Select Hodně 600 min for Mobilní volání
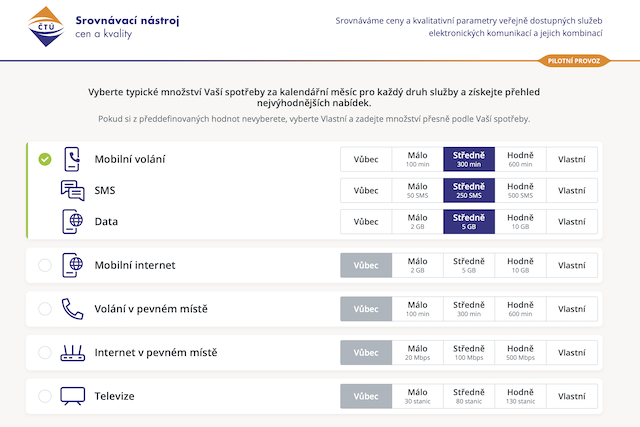 point(520,159)
